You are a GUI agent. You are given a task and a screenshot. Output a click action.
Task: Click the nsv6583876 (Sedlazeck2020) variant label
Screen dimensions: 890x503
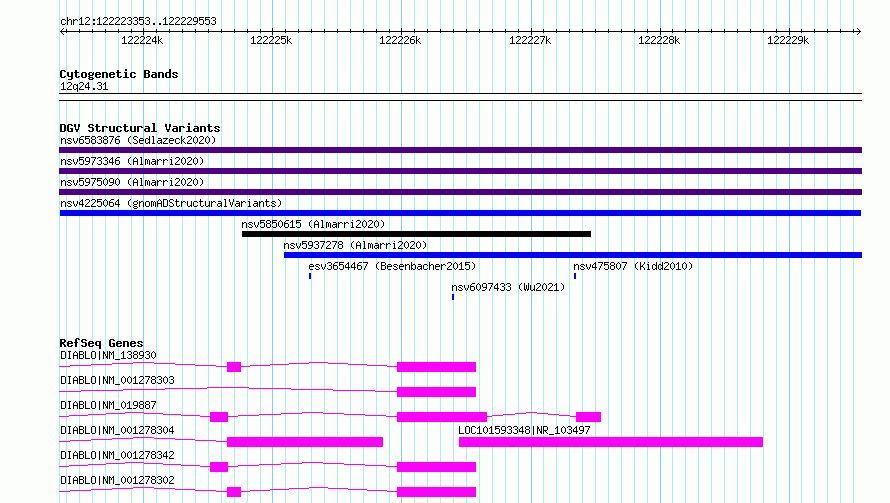[138, 140]
